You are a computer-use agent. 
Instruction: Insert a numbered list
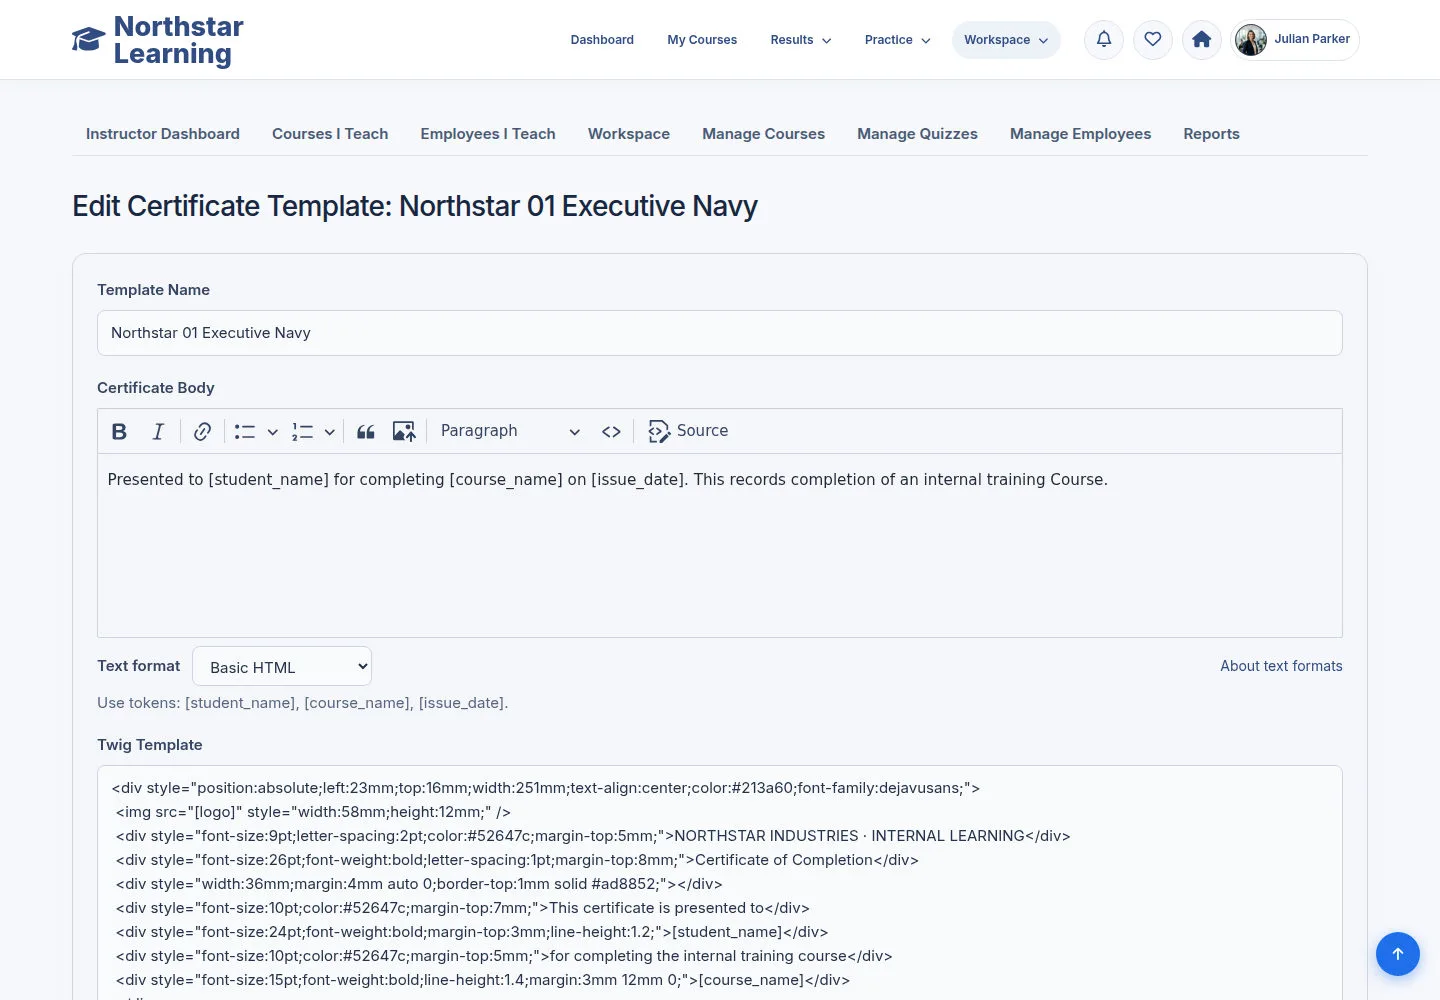302,431
